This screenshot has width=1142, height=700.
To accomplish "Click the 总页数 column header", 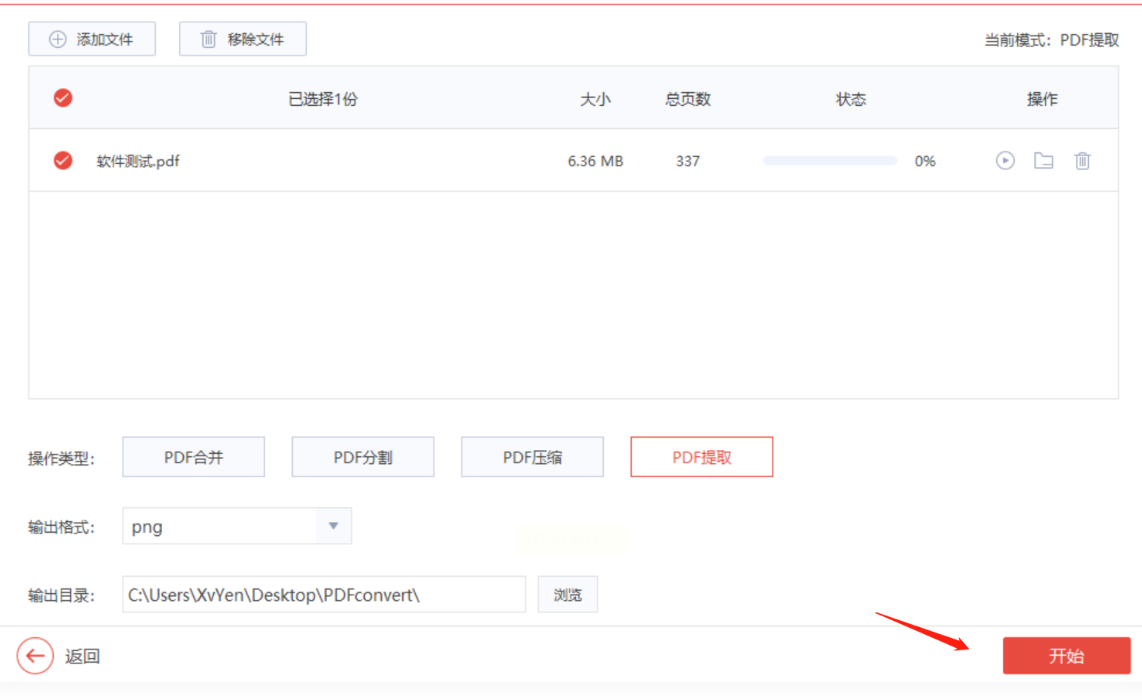I will (x=688, y=99).
